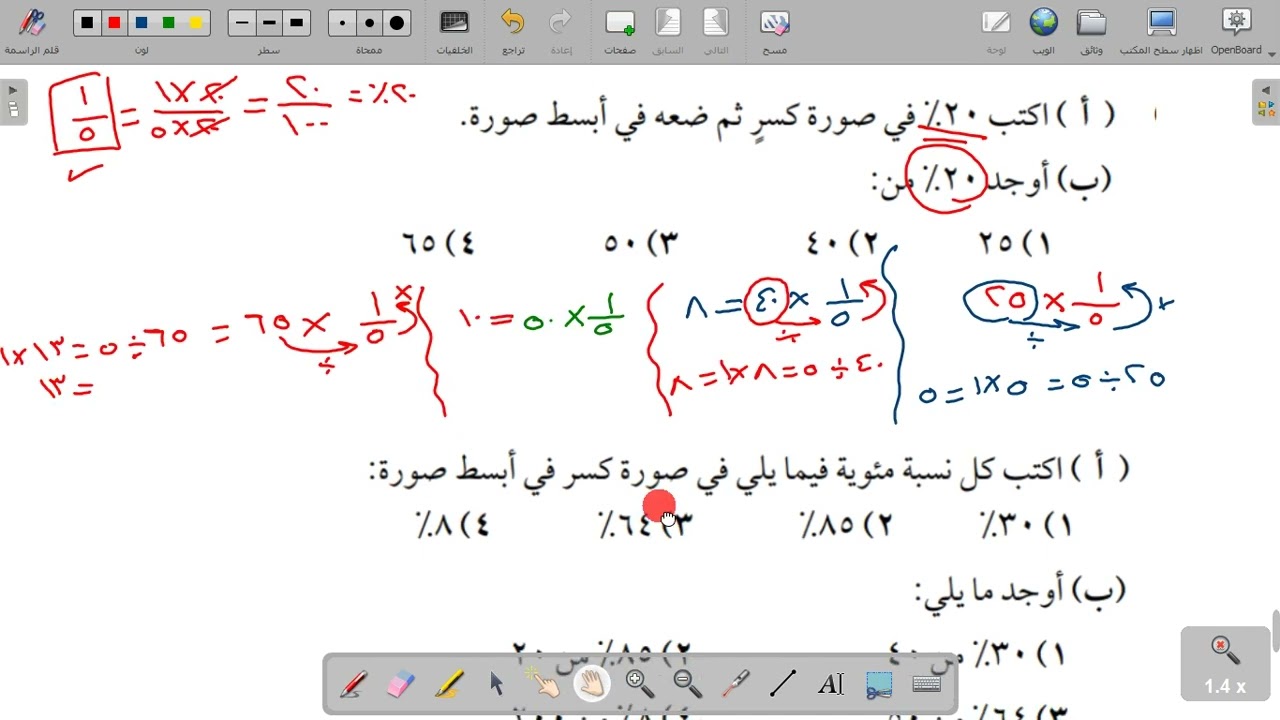Select the yellow Highlighter tool
Viewport: 1280px width, 720px height.
tap(449, 684)
